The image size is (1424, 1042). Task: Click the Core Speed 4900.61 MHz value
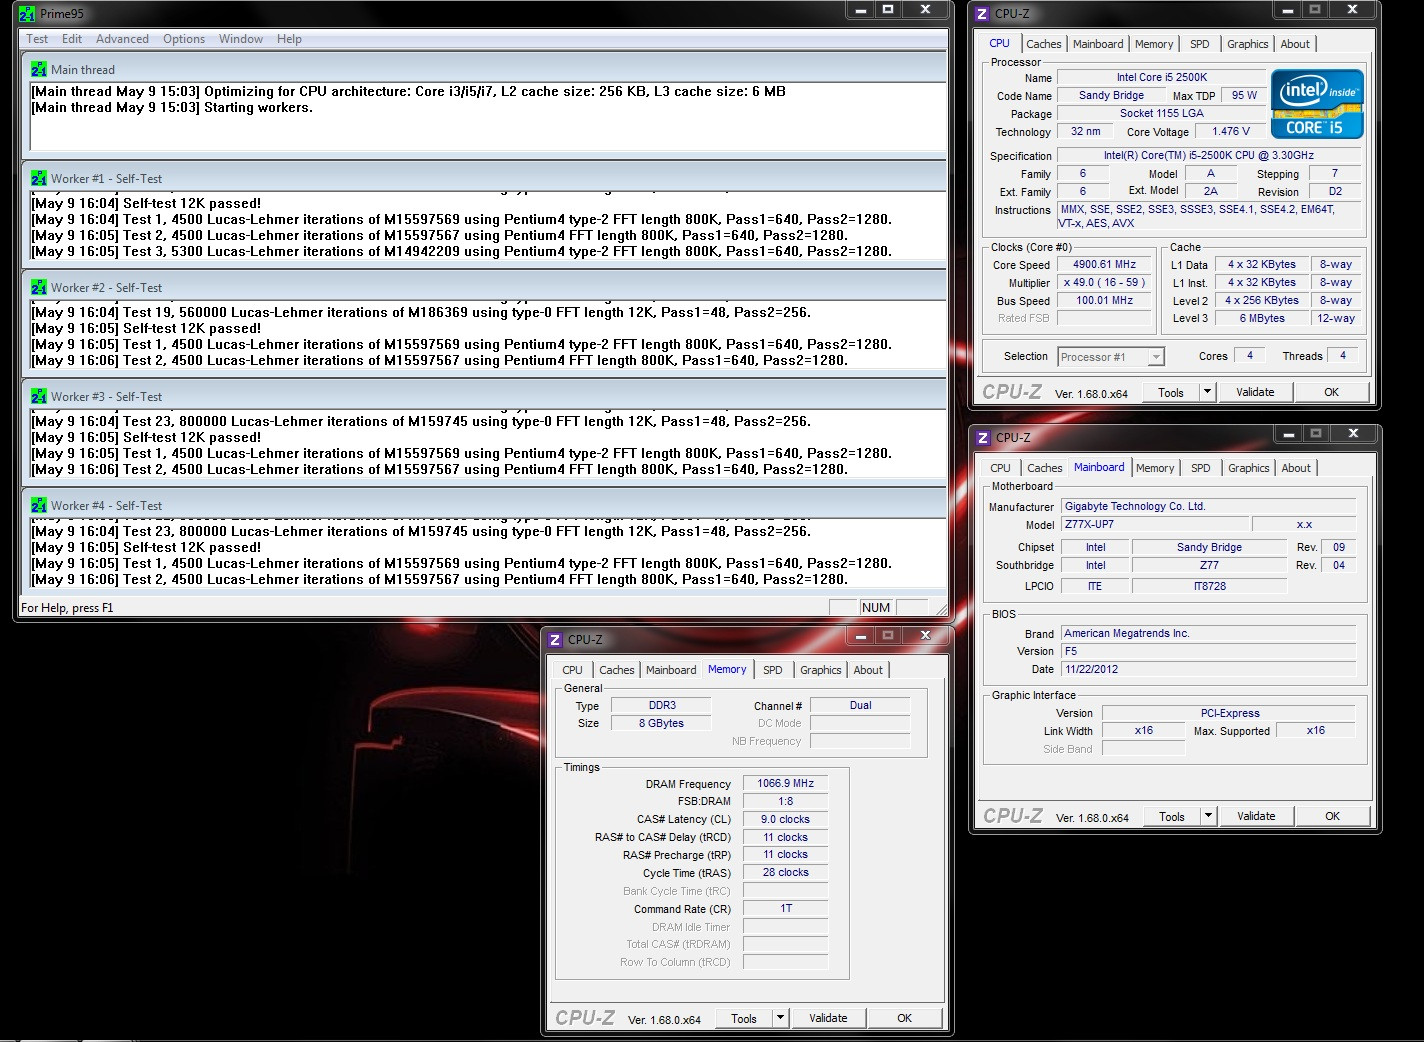(x=1105, y=265)
